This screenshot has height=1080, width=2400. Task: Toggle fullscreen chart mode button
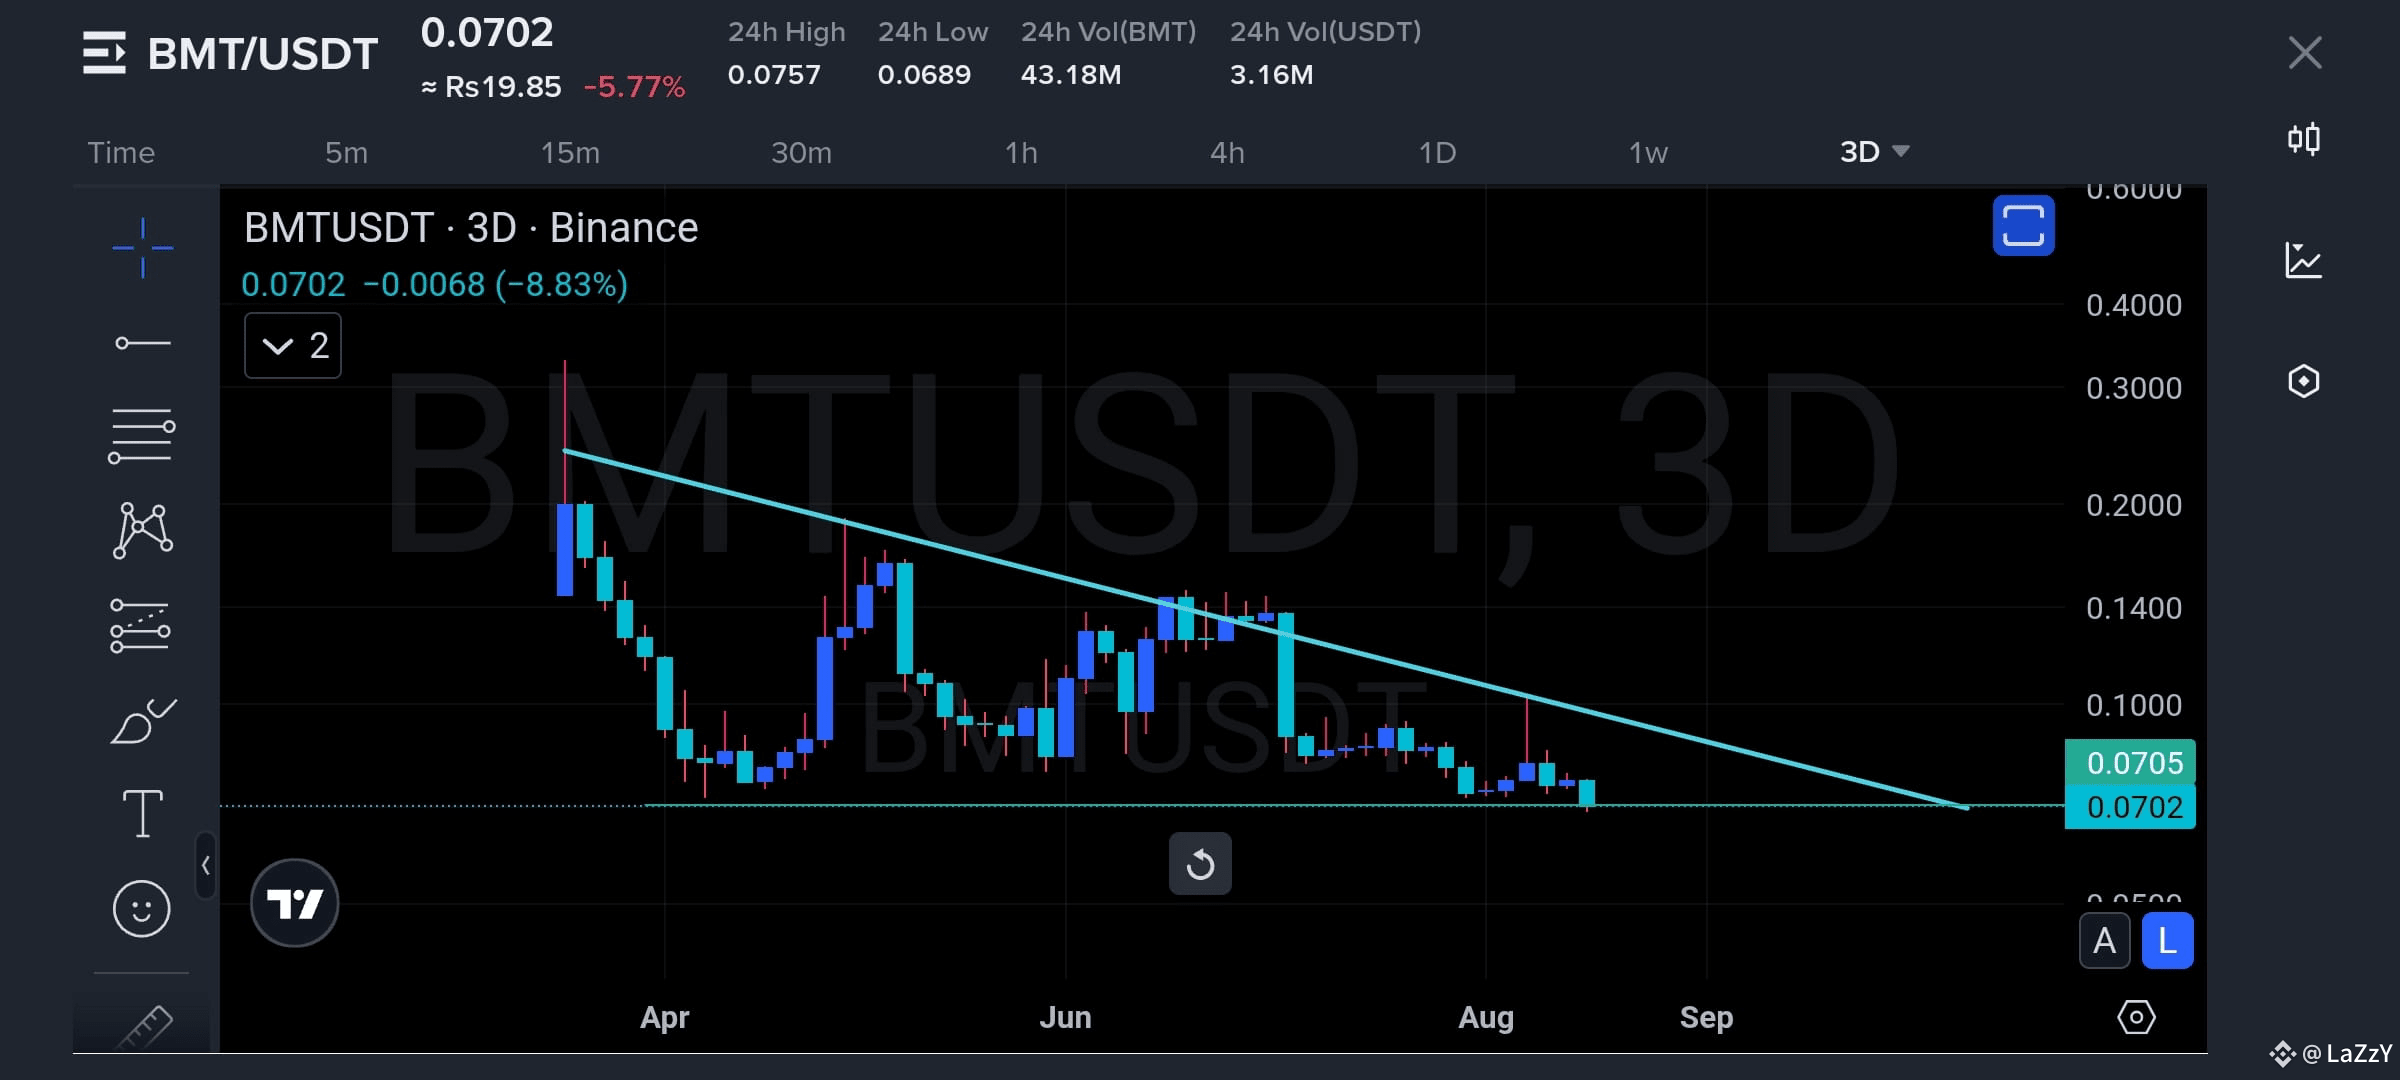coord(2023,225)
